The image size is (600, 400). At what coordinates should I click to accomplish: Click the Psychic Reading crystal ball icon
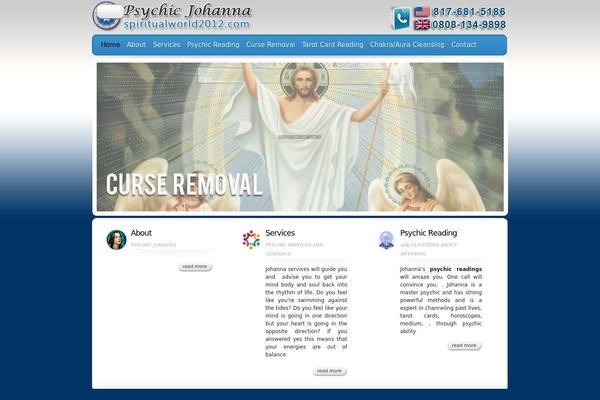[x=386, y=240]
